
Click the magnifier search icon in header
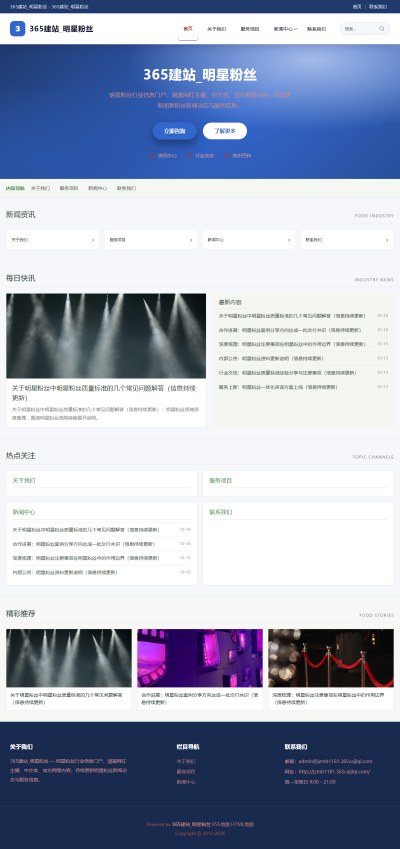(x=382, y=29)
